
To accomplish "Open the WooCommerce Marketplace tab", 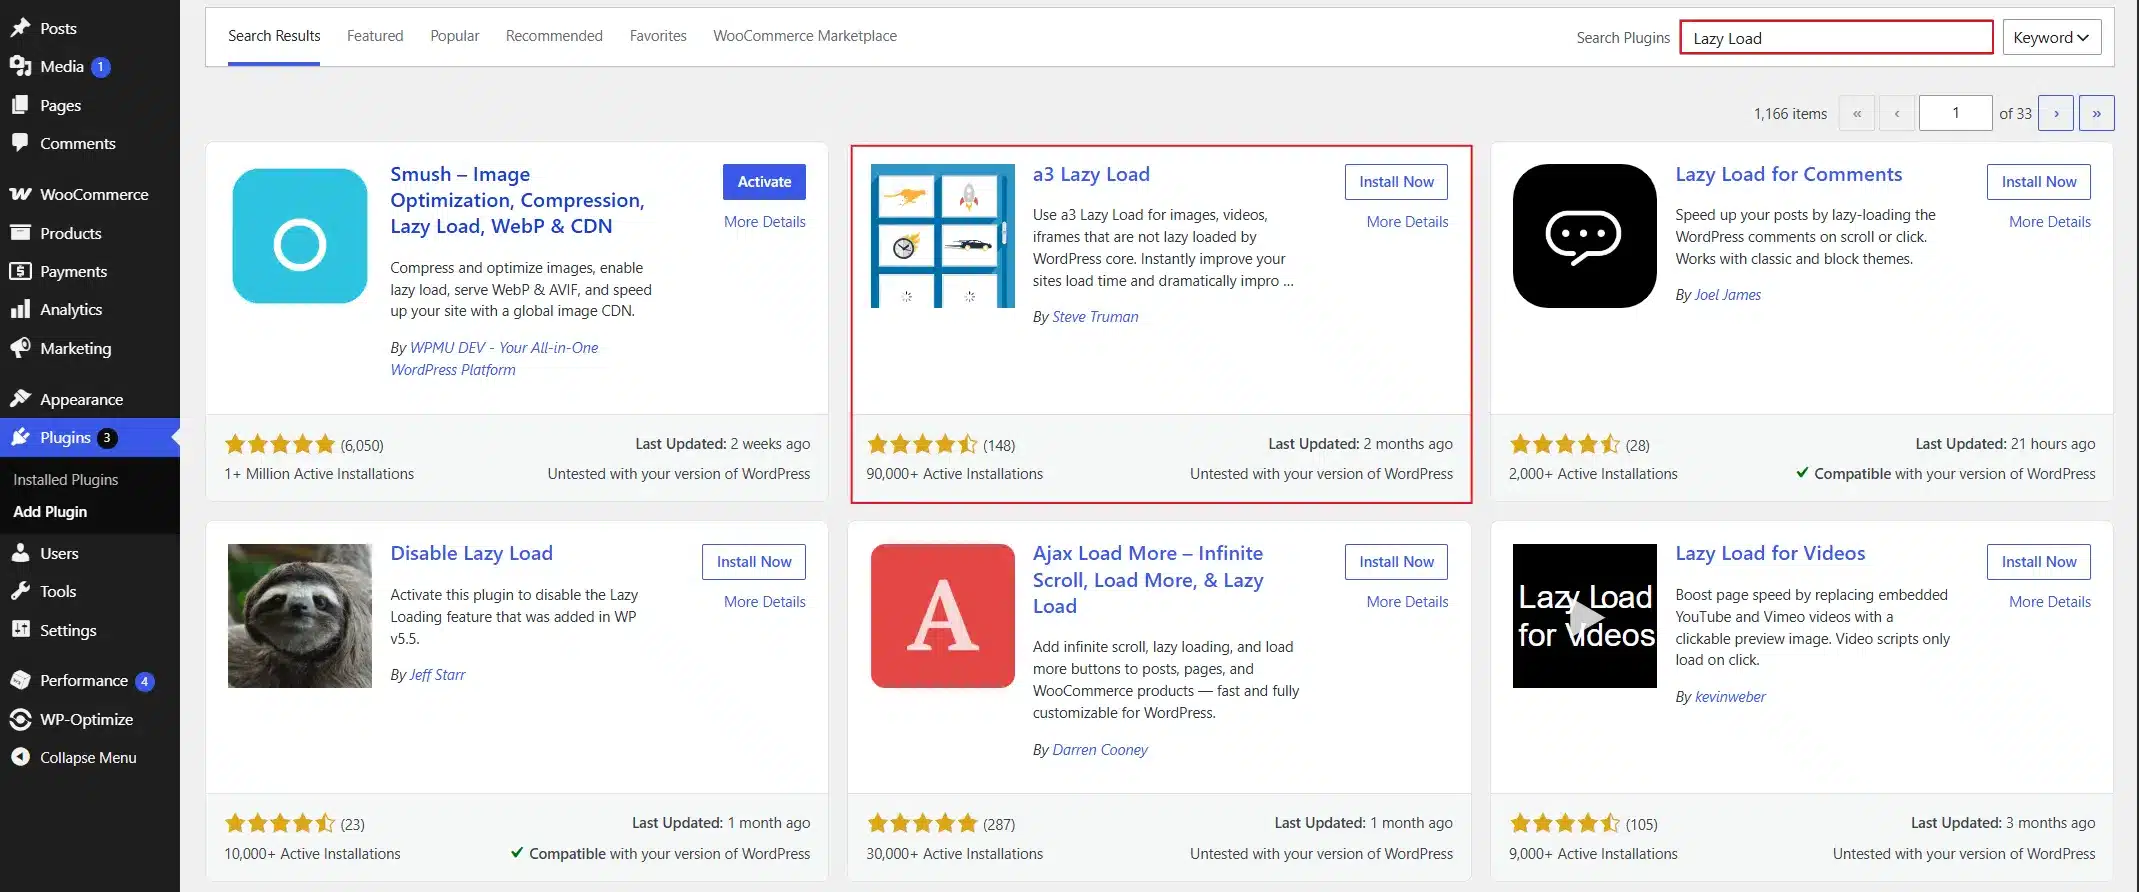I will click(x=805, y=36).
